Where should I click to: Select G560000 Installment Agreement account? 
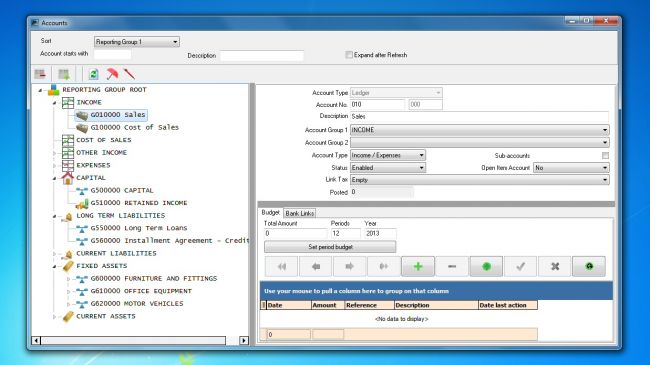(170, 241)
